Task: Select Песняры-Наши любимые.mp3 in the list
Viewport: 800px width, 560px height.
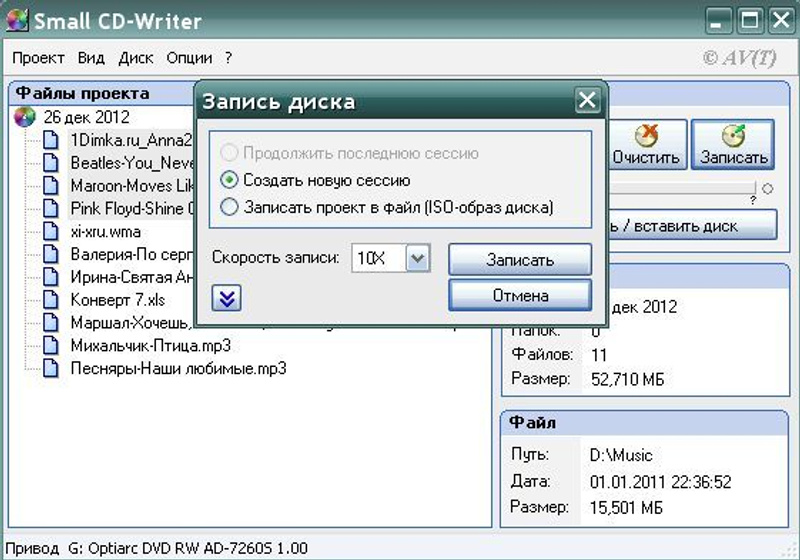Action: [x=179, y=368]
